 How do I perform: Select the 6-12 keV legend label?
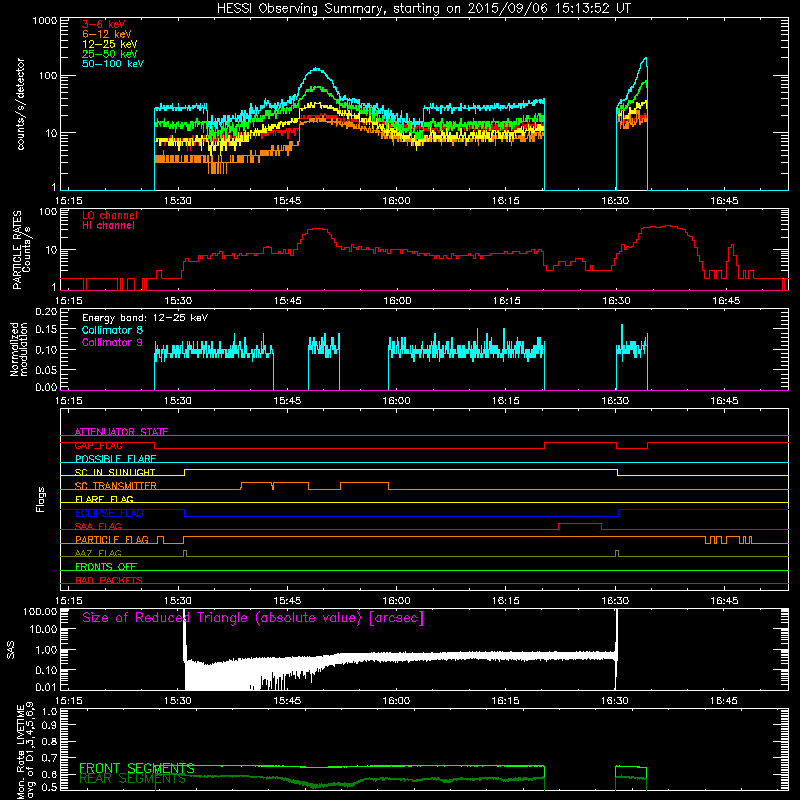pyautogui.click(x=106, y=34)
